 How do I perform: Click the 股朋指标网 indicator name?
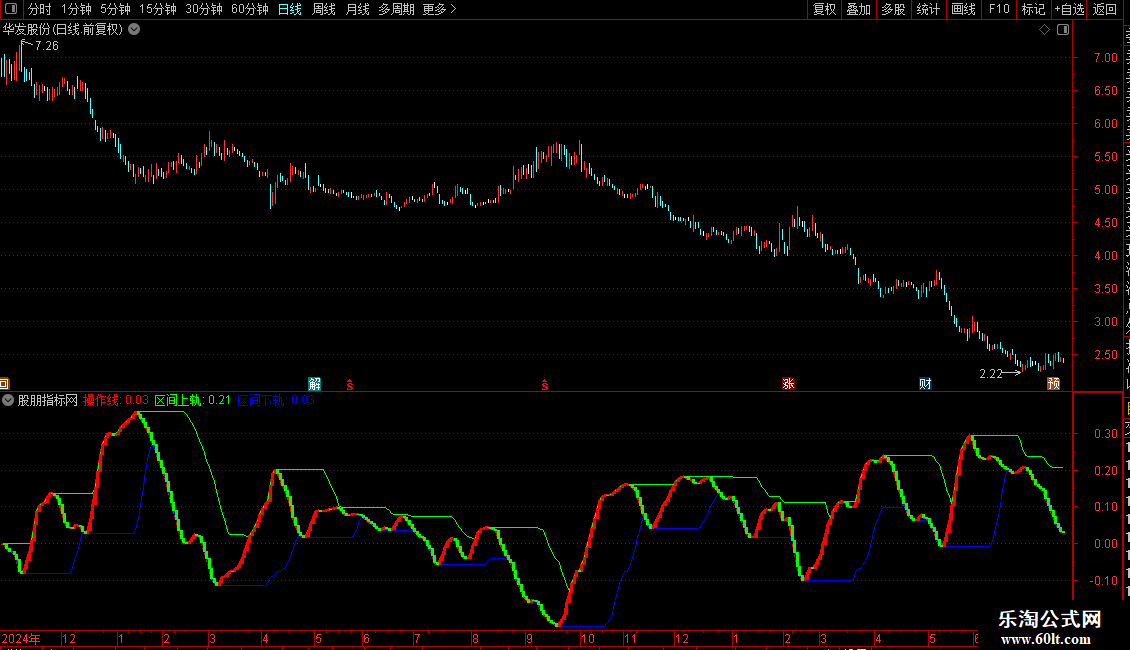coord(48,400)
